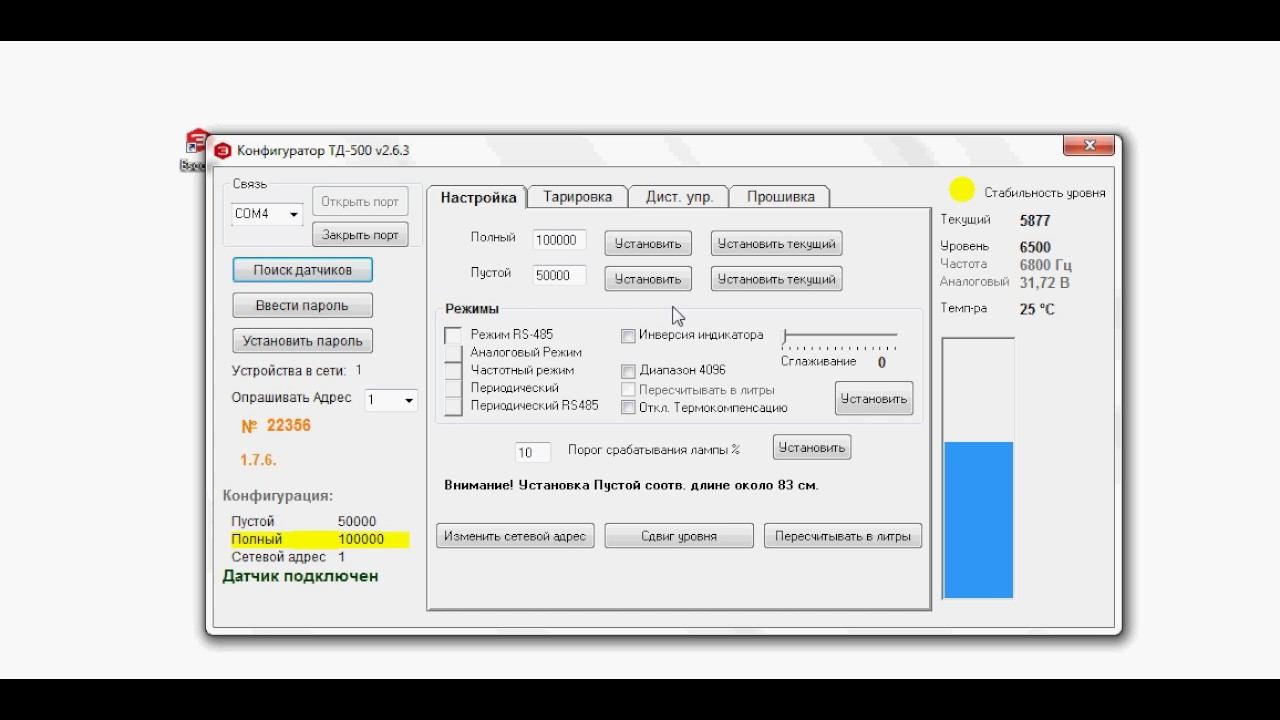Toggle Откл. Термокомпенсацию checkbox
The width and height of the screenshot is (1280, 720).
[x=629, y=407]
